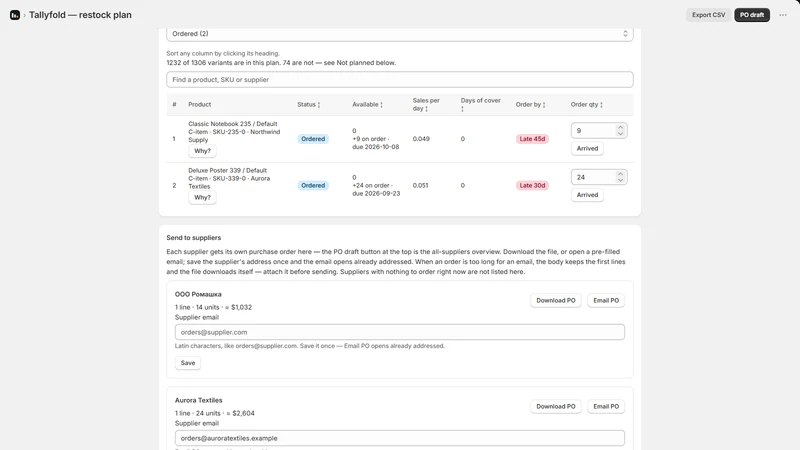Click supplier email field for ООО Ромашка
The image size is (800, 450).
[x=399, y=332]
